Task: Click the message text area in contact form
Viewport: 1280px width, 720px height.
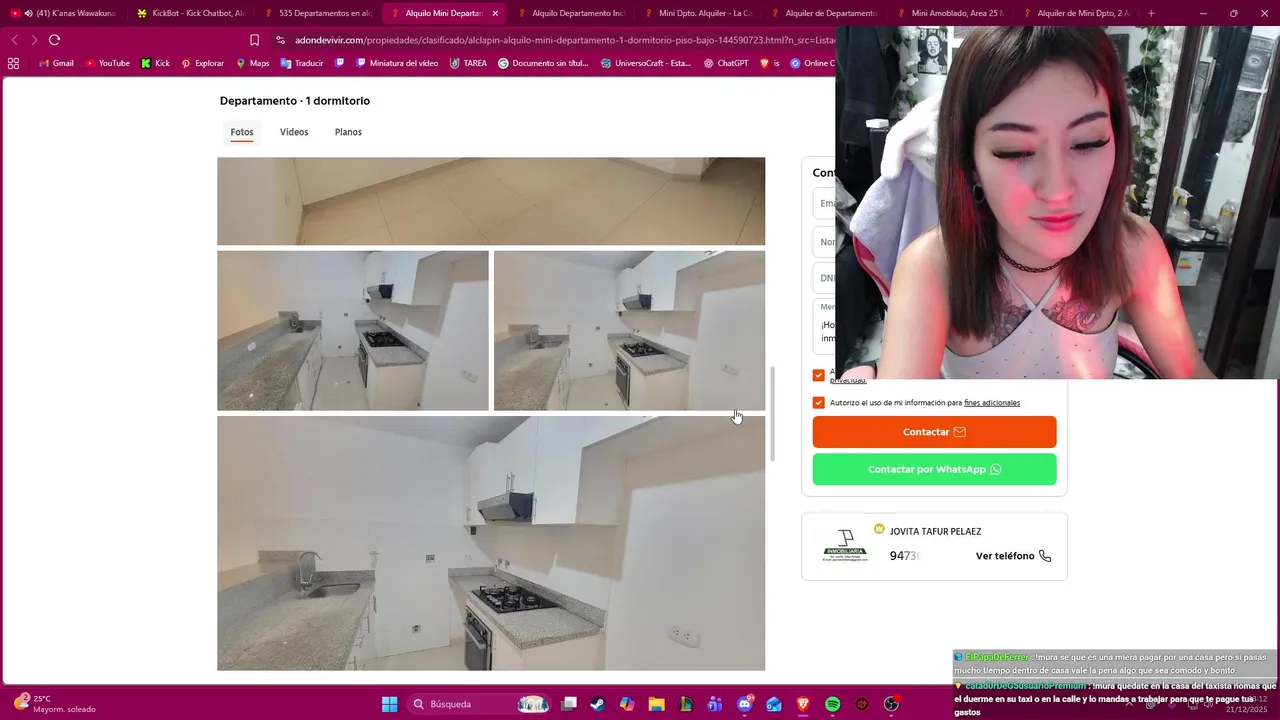Action: (x=824, y=326)
